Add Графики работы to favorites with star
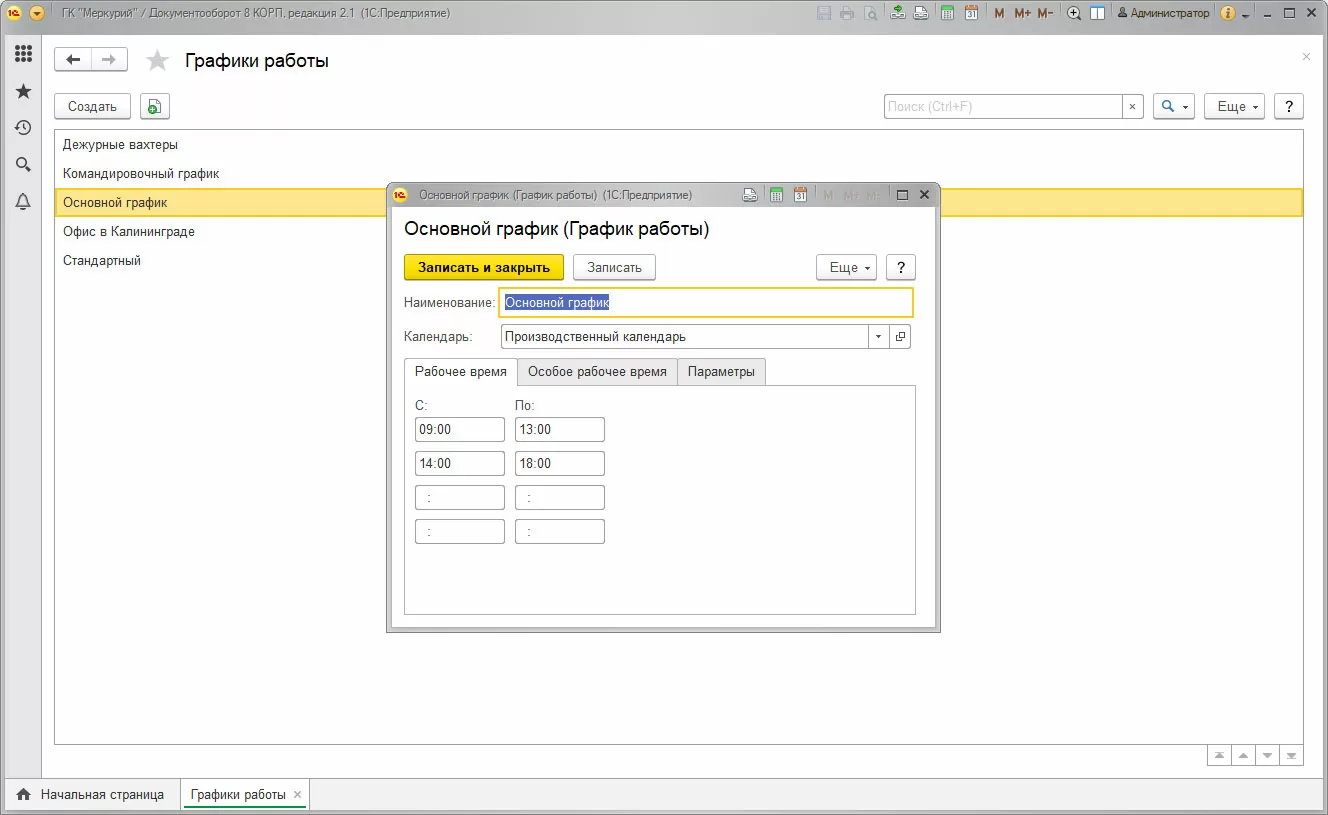This screenshot has width=1328, height=815. click(157, 61)
